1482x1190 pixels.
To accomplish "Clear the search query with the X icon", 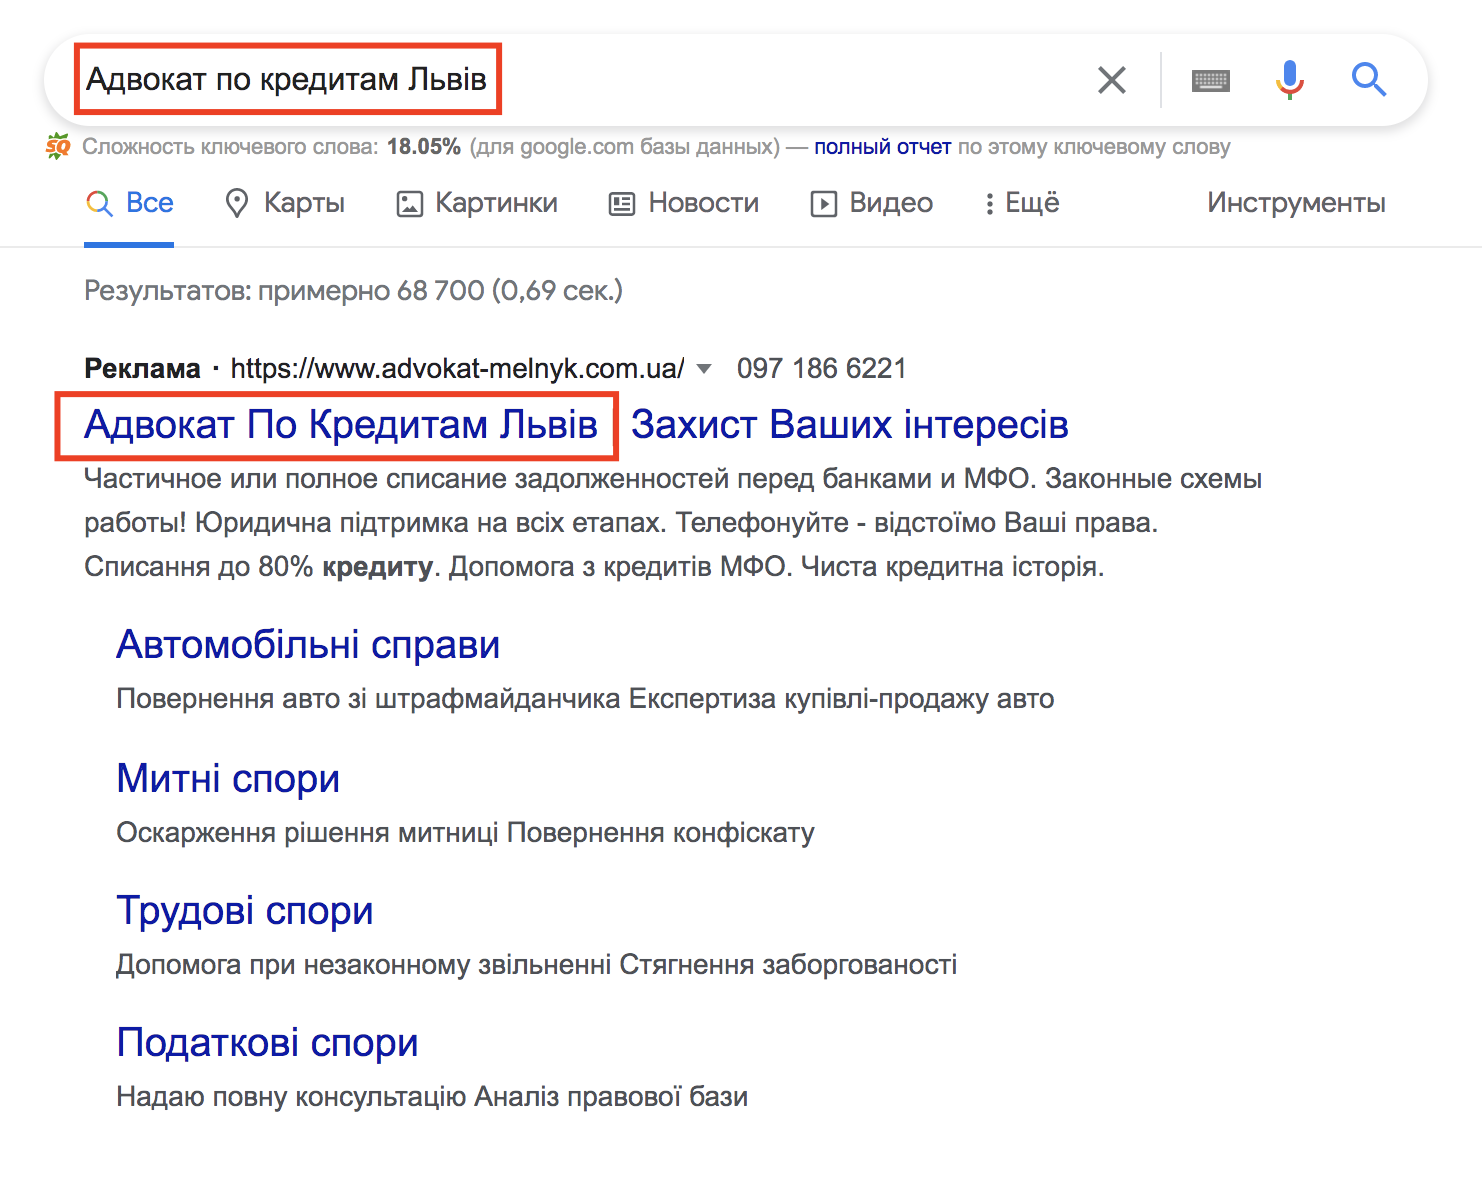I will (1112, 80).
